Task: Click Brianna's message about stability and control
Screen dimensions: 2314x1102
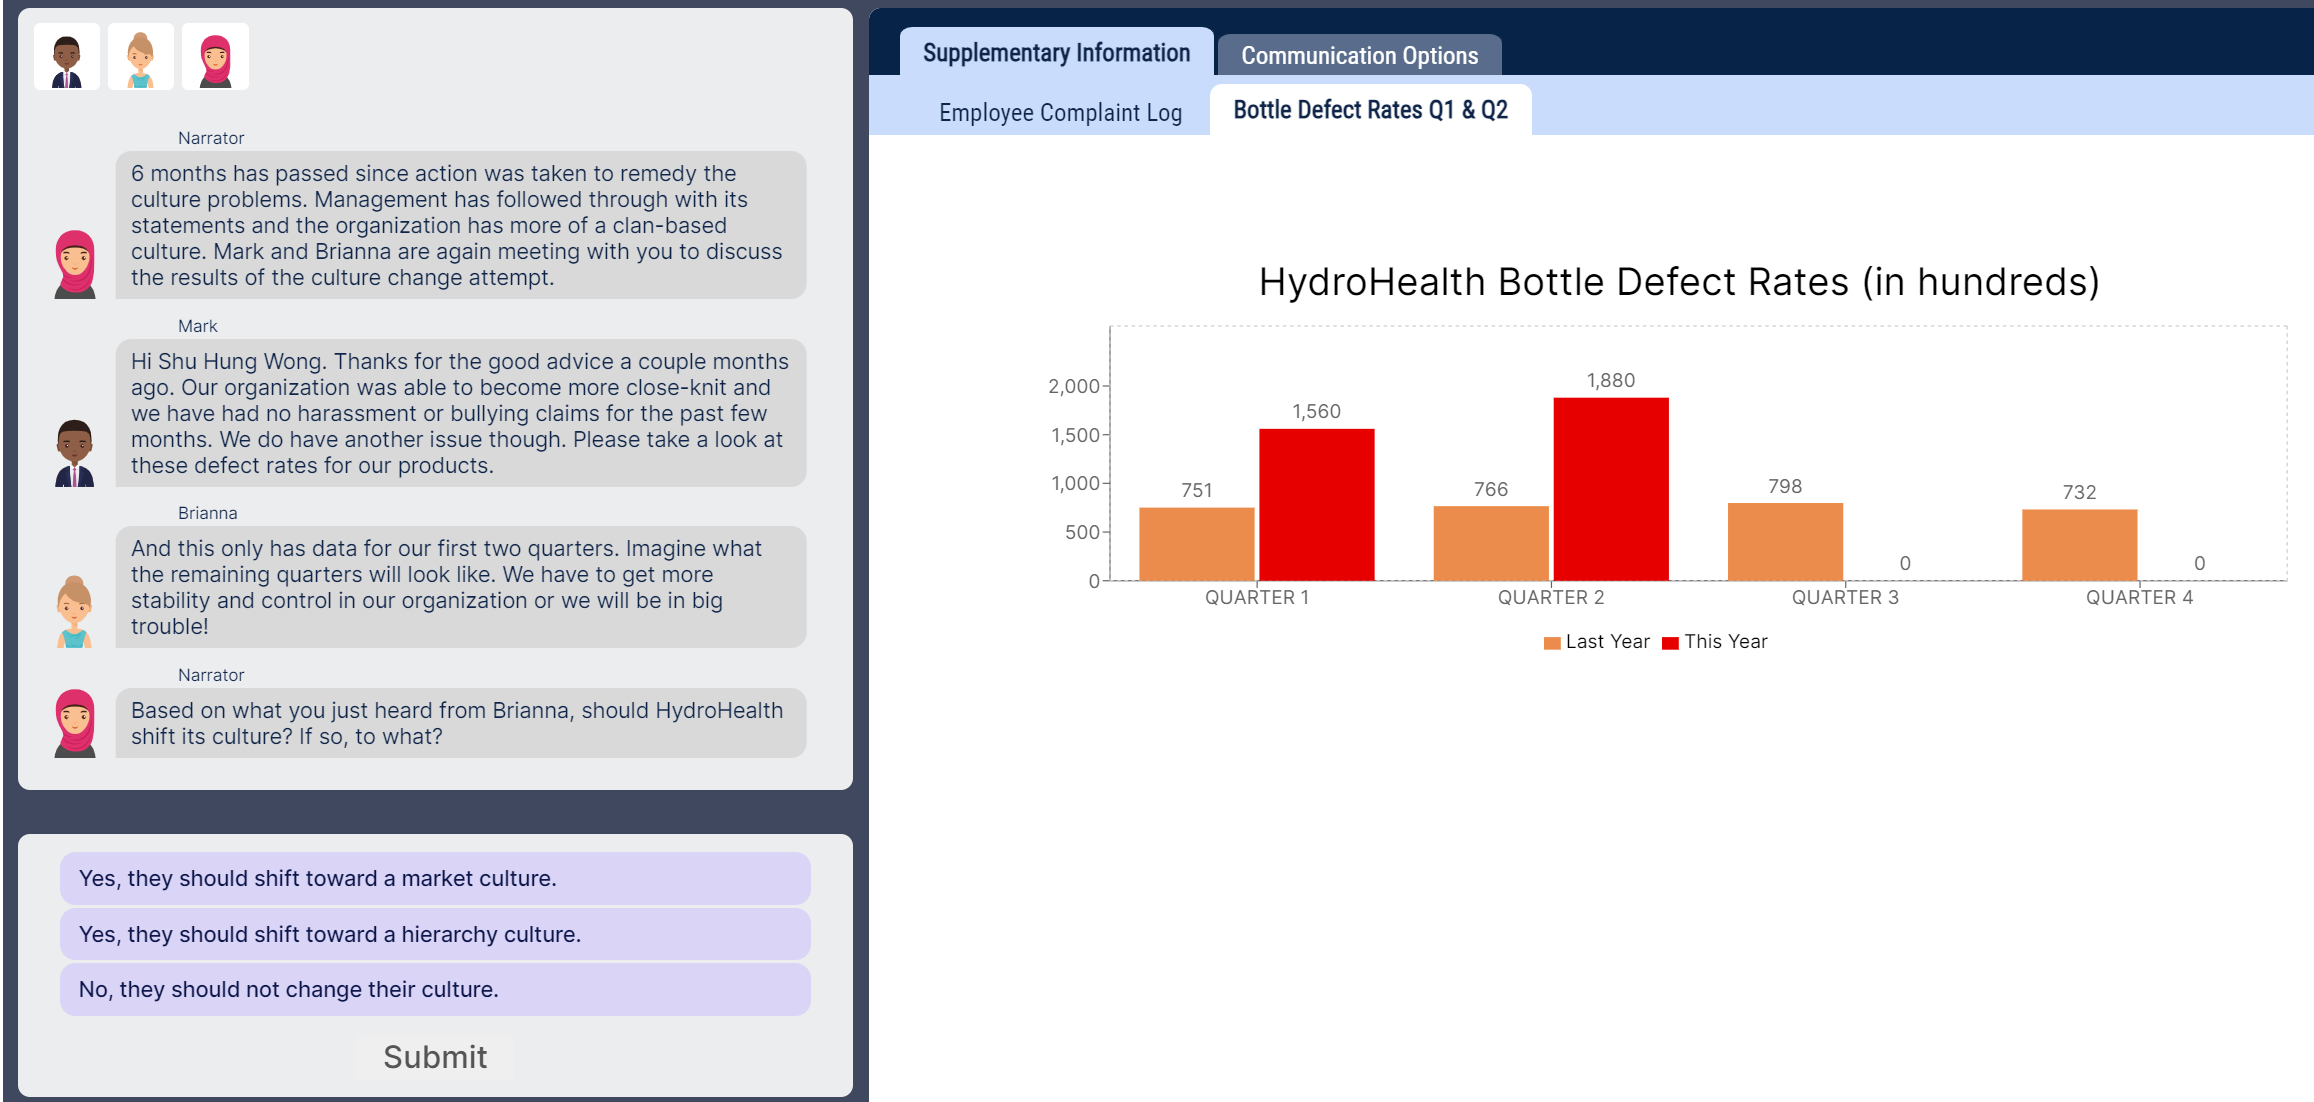Action: (x=461, y=587)
